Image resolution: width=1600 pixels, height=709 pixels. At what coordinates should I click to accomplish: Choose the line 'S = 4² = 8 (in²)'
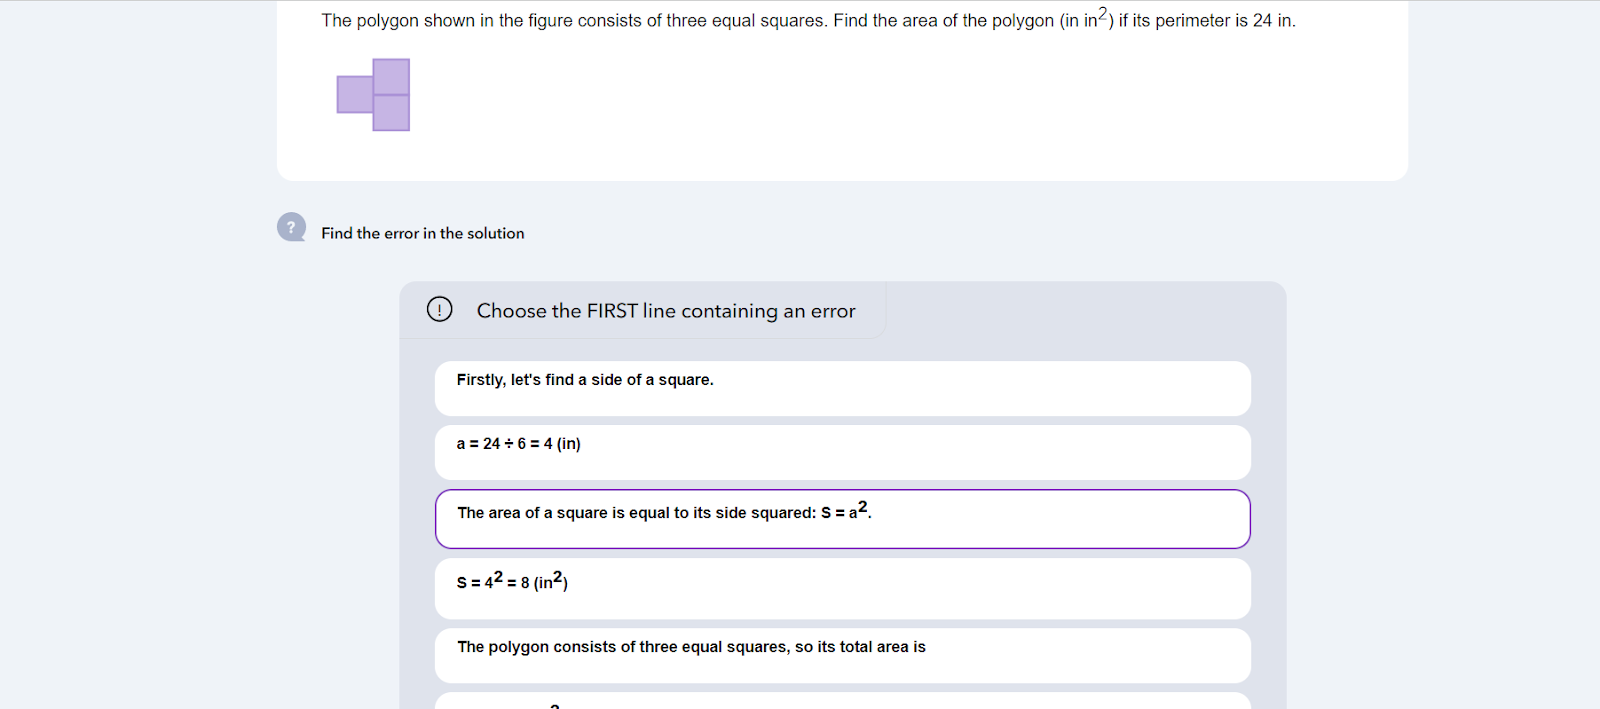pyautogui.click(x=842, y=588)
